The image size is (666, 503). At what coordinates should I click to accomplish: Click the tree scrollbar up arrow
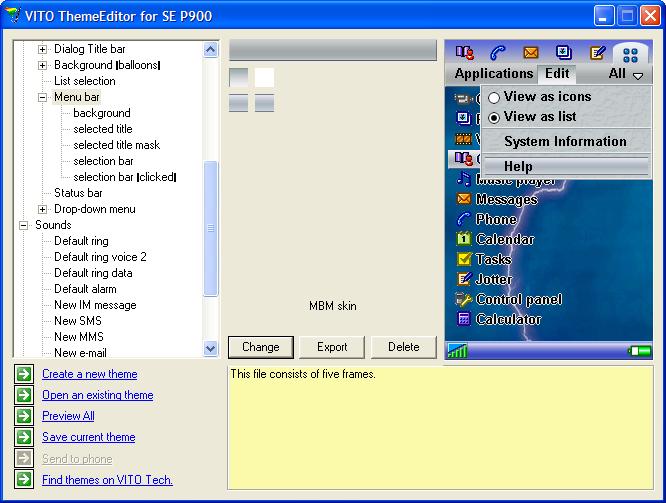pos(211,50)
